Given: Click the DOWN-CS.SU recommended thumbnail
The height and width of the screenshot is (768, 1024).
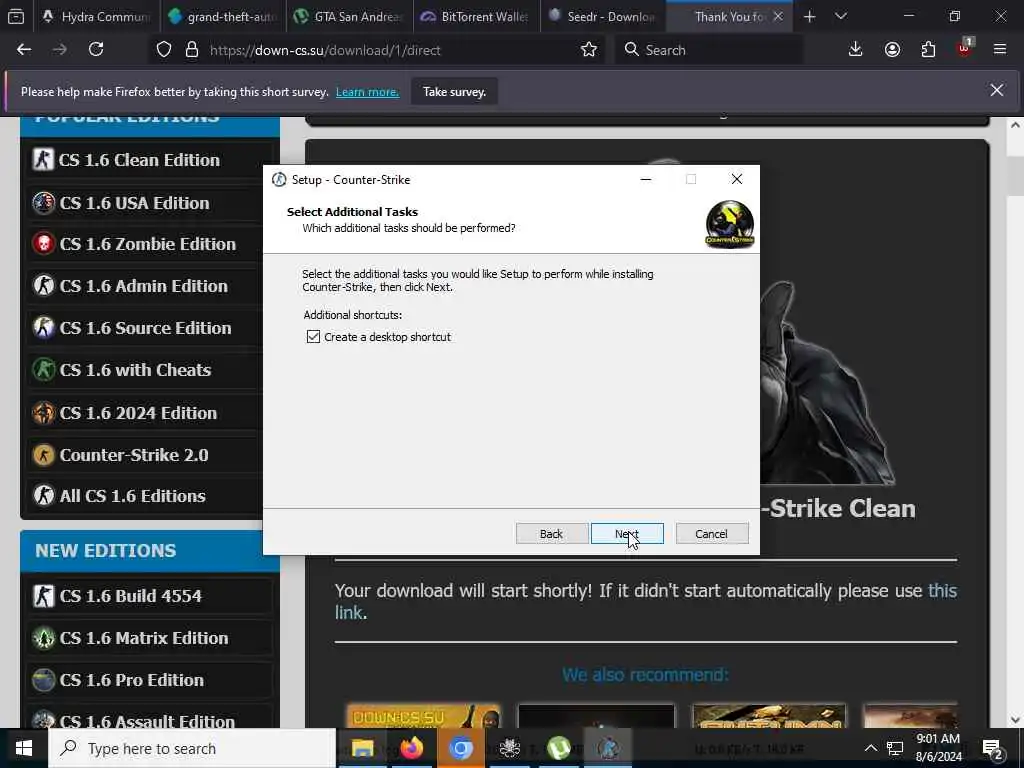Looking at the screenshot, I should 424,716.
